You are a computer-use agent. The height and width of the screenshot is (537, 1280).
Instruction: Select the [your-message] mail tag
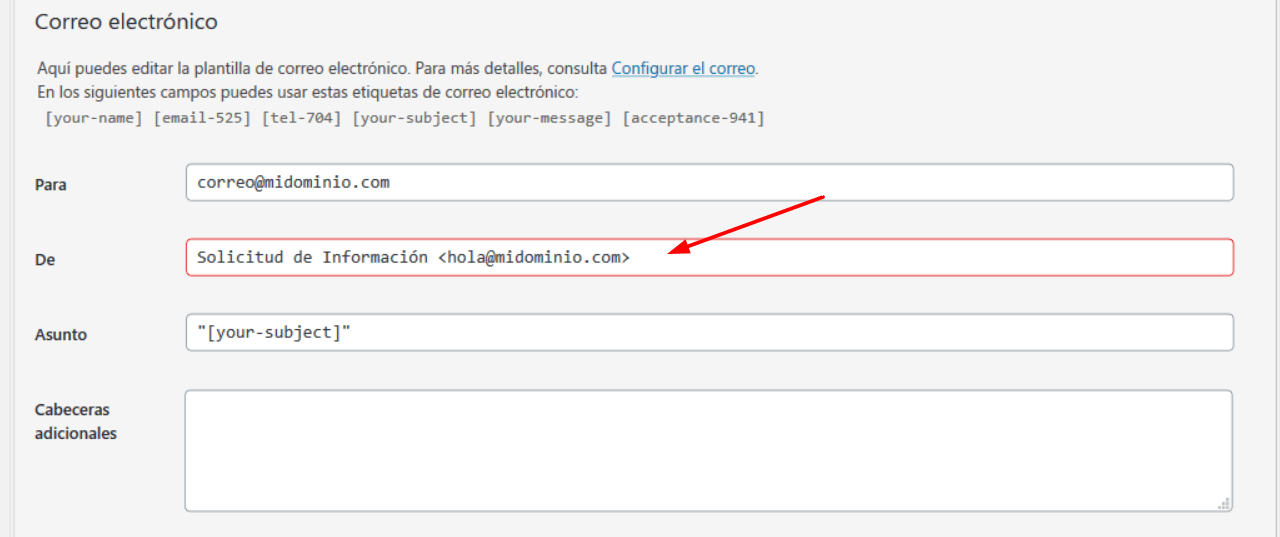pos(550,118)
